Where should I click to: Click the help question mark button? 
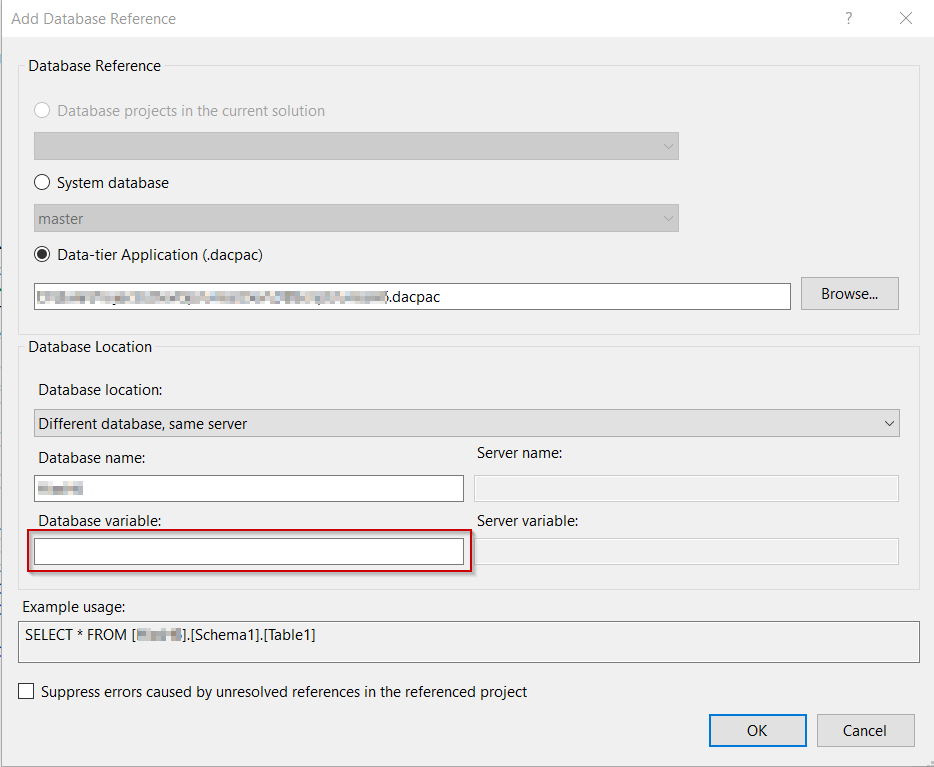click(849, 18)
